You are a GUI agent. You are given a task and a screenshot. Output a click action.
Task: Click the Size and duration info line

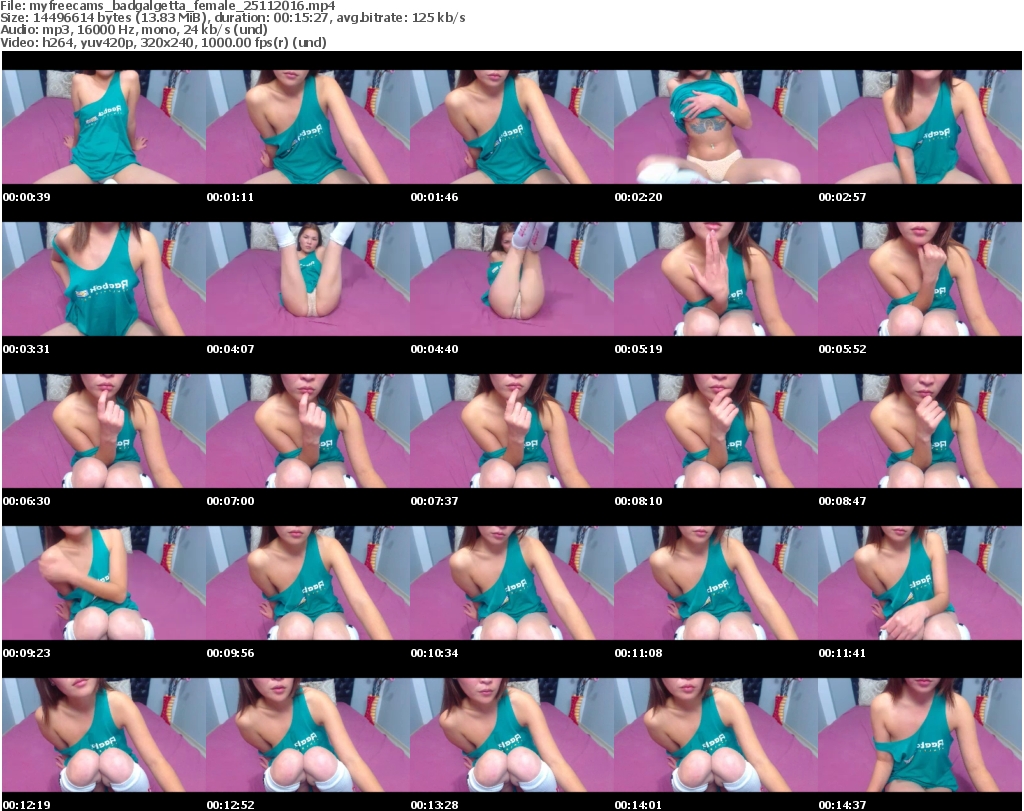coord(233,18)
